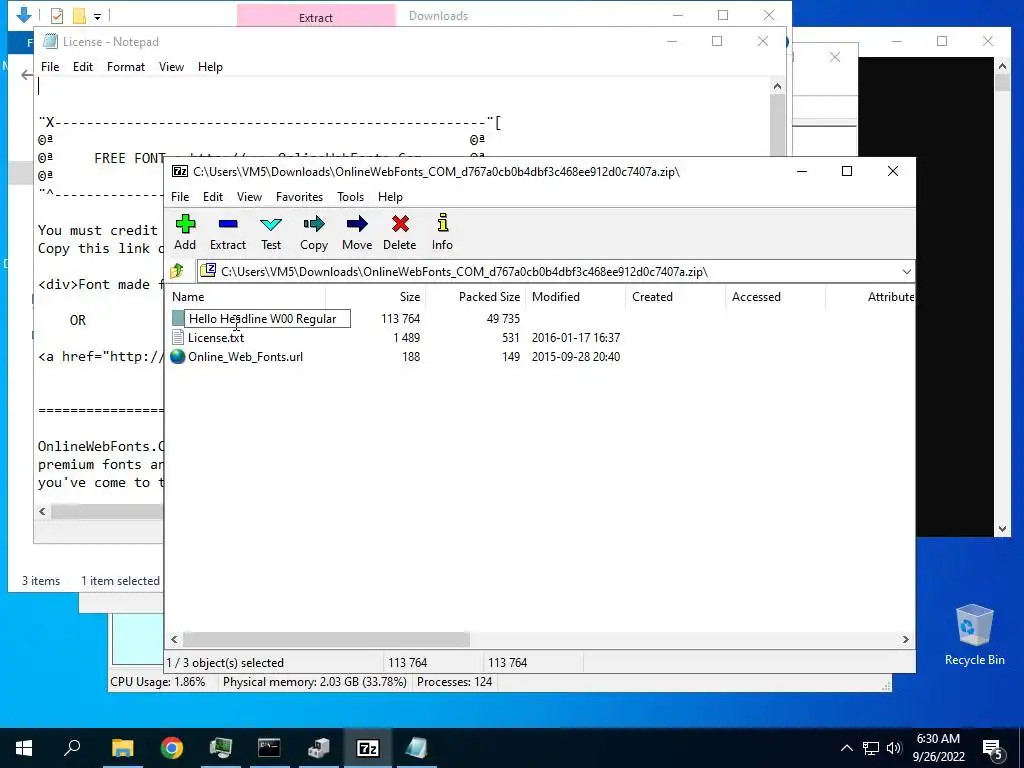Click Back arrow in the Explorer window

pyautogui.click(x=27, y=75)
